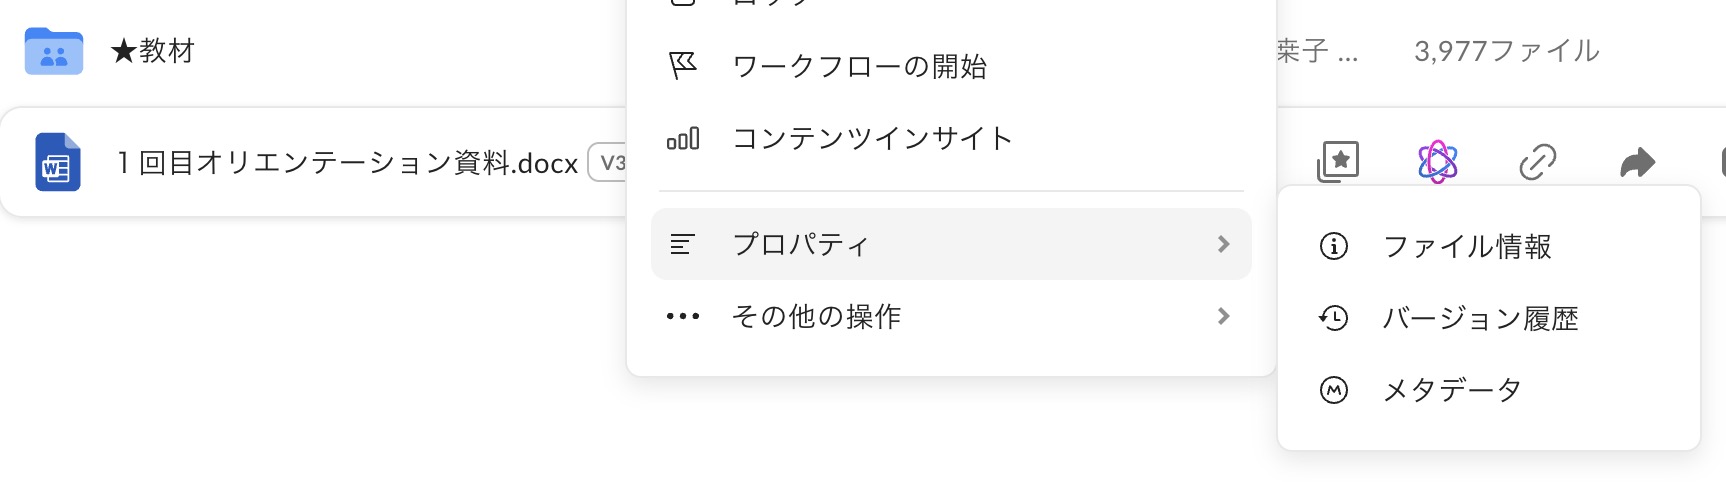Click the three dots その他の操作 icon
This screenshot has height=482, width=1726.
683,316
